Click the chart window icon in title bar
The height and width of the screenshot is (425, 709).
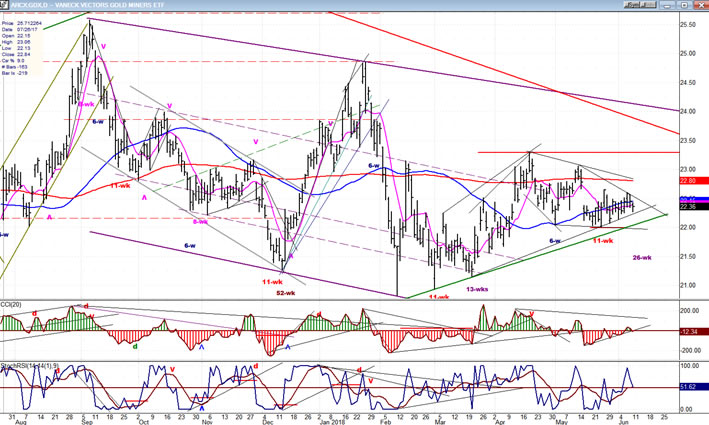5,5
